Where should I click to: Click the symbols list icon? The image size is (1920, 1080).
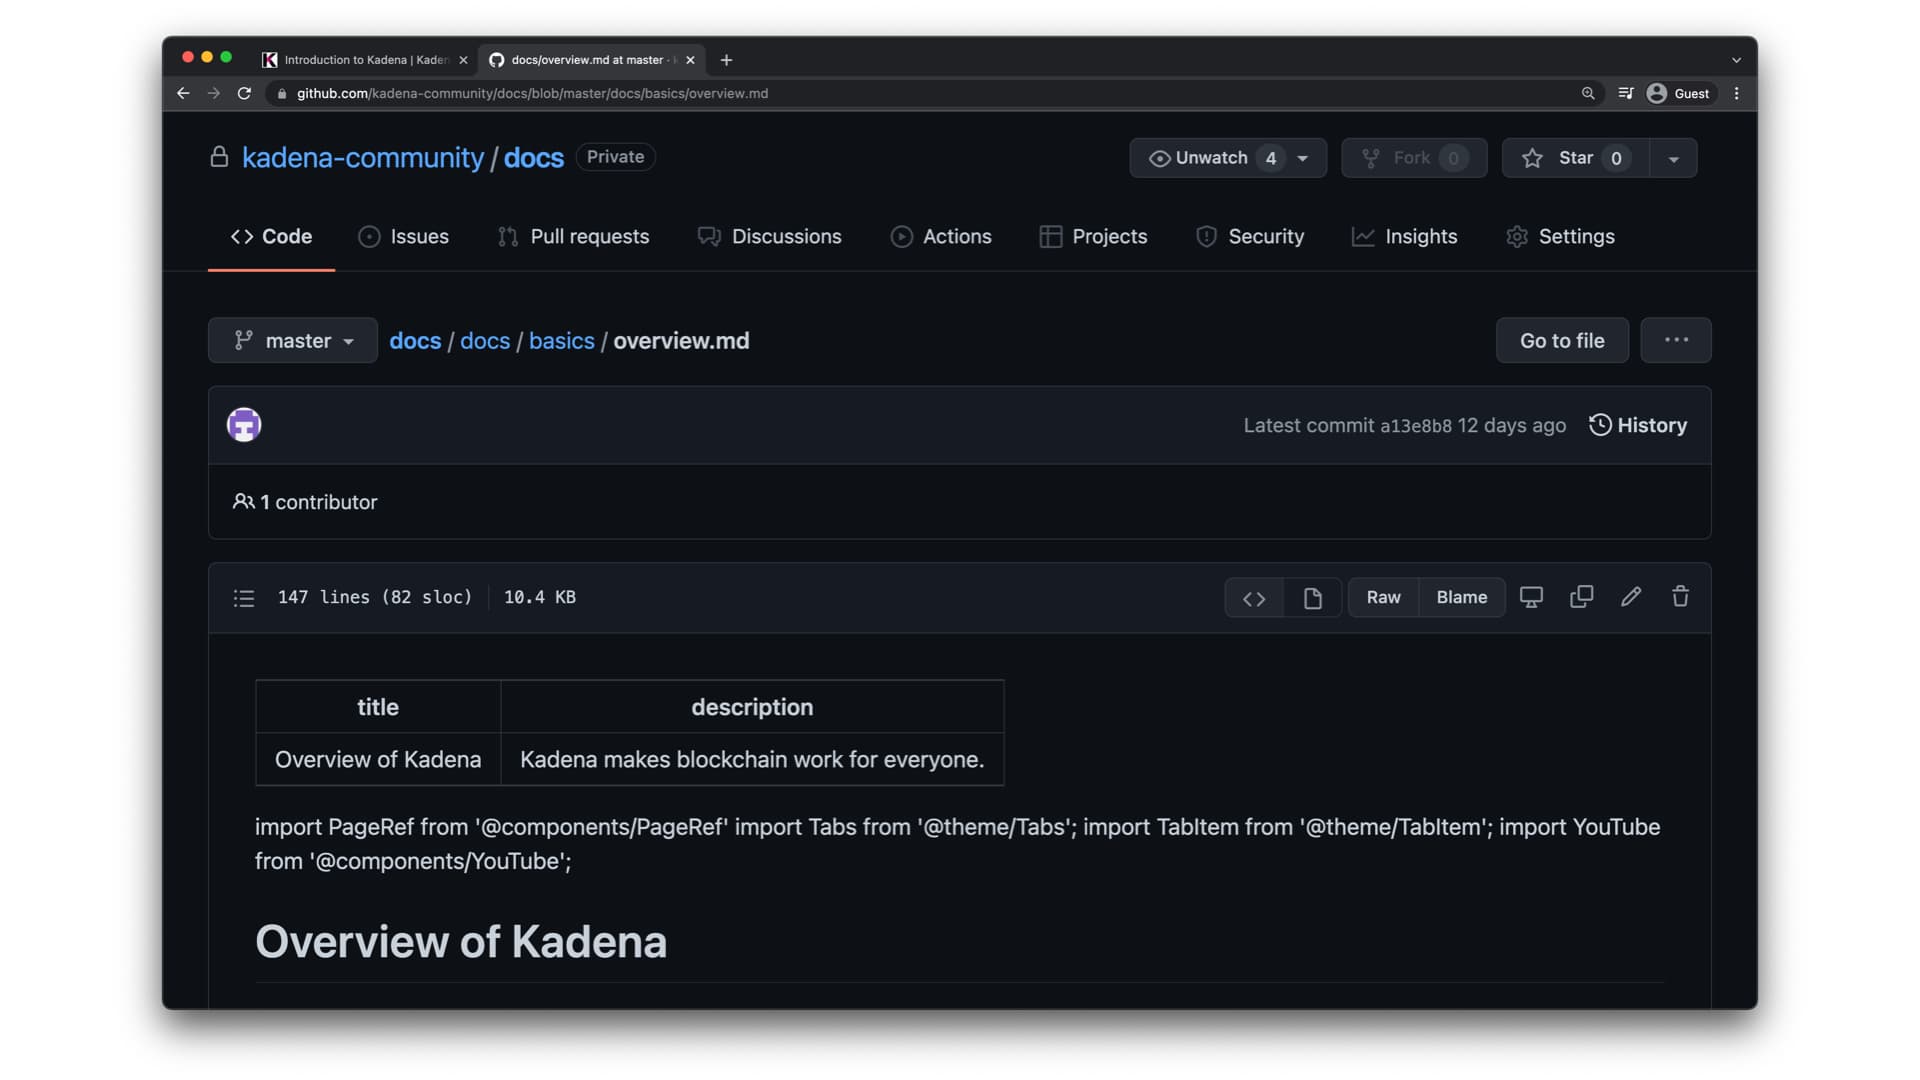coord(244,597)
